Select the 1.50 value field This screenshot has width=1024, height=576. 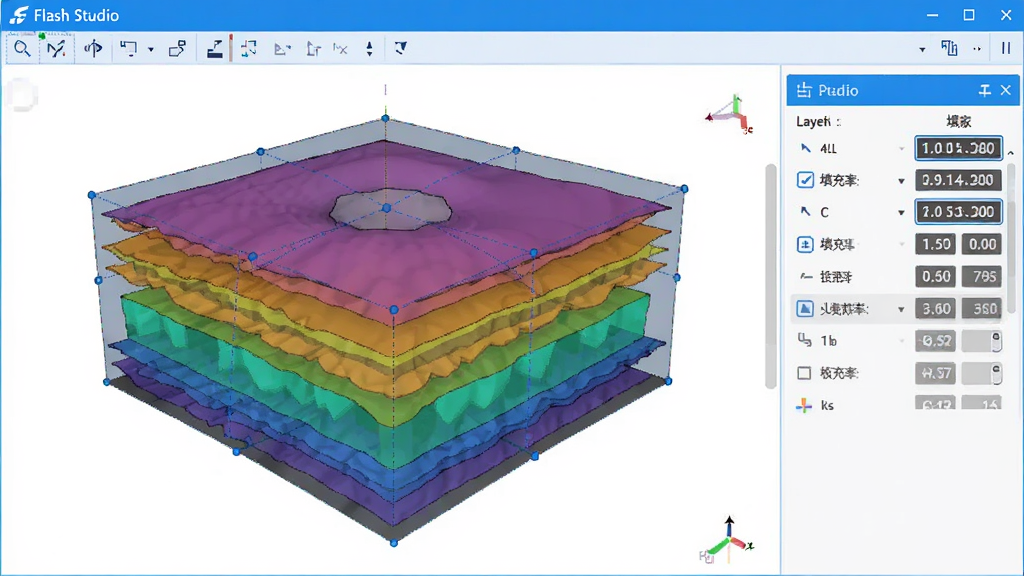point(936,244)
